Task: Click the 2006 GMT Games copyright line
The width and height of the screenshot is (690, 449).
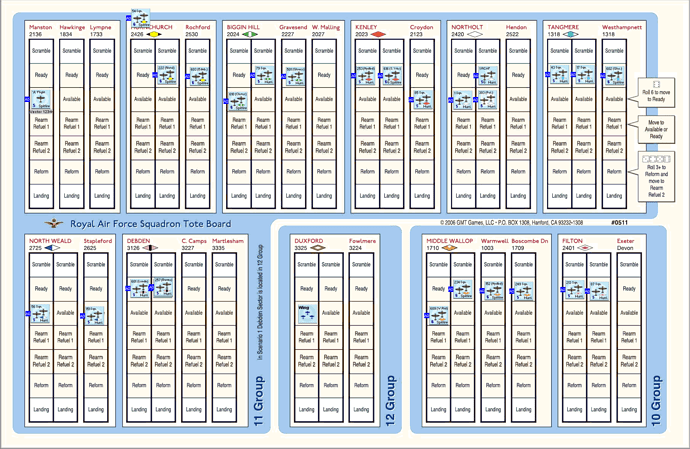Action: pyautogui.click(x=512, y=223)
